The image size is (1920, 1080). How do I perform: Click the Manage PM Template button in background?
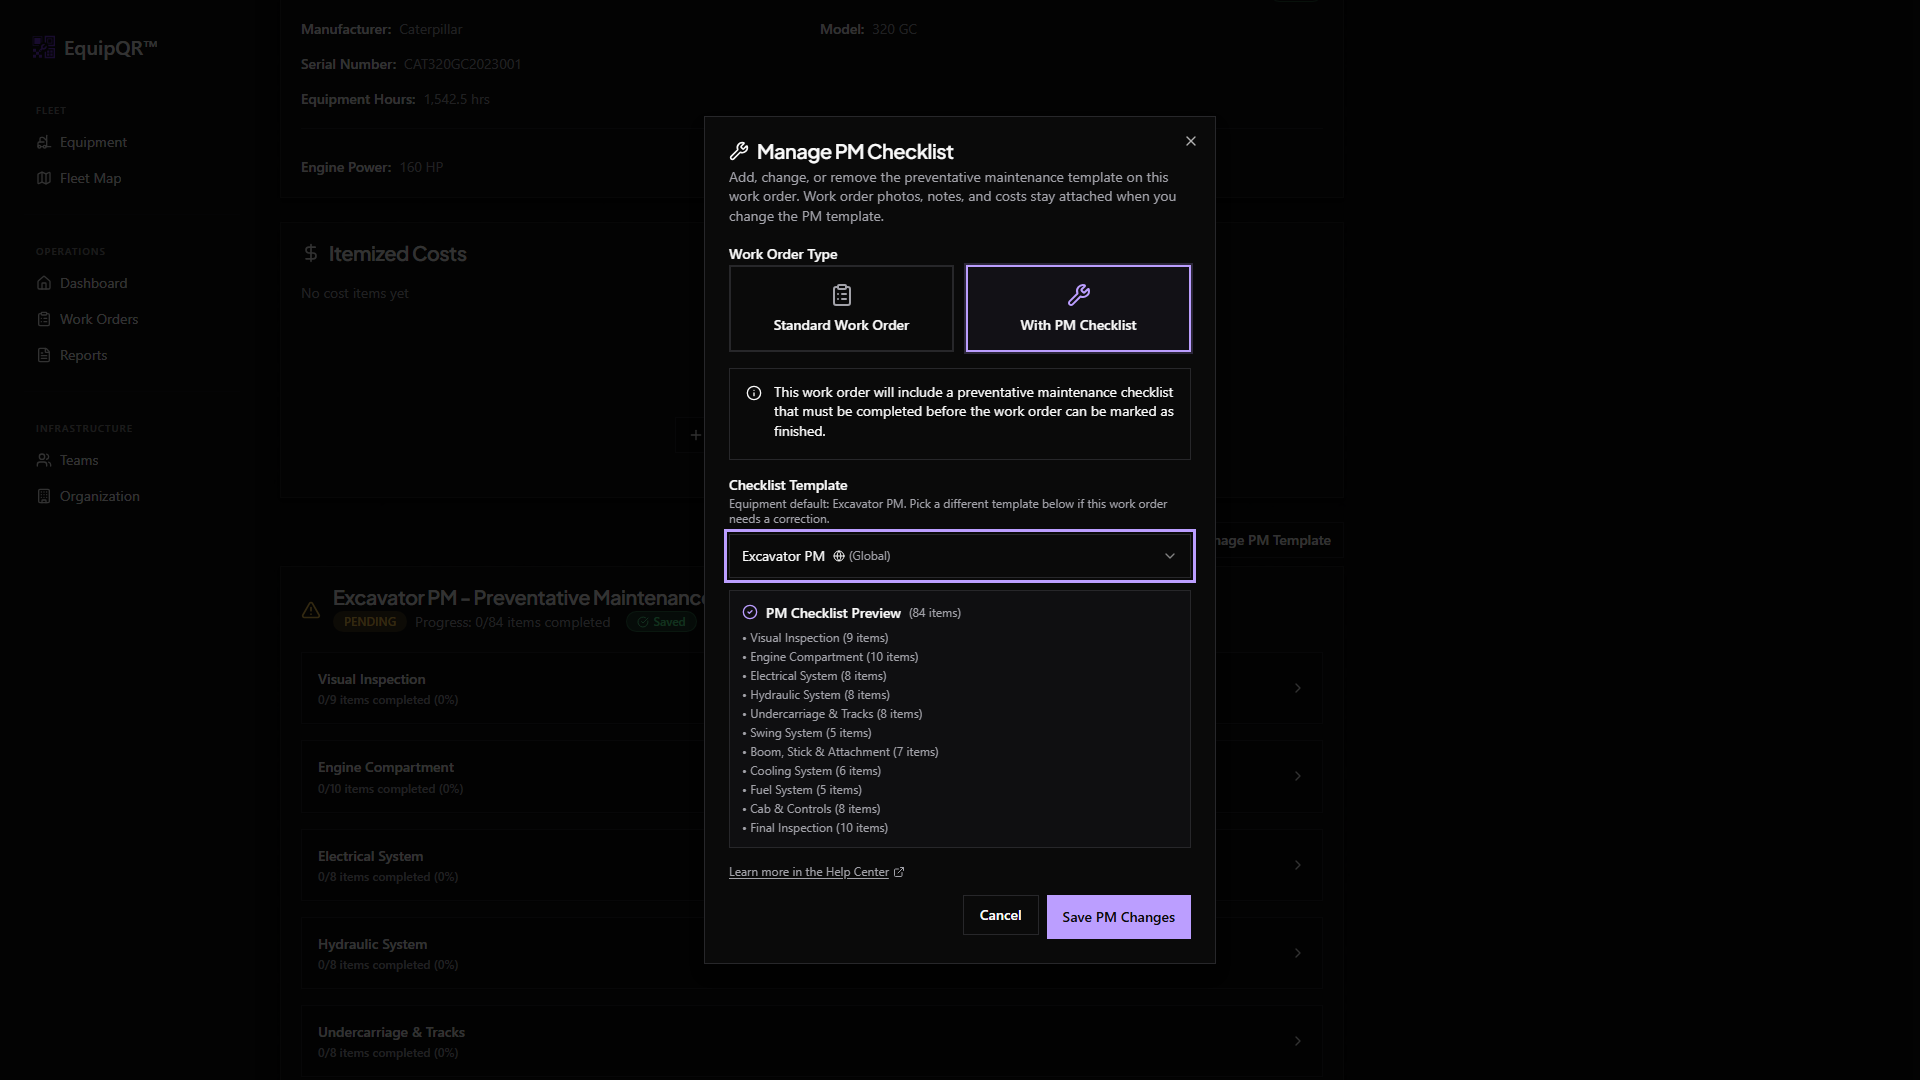(1278, 540)
